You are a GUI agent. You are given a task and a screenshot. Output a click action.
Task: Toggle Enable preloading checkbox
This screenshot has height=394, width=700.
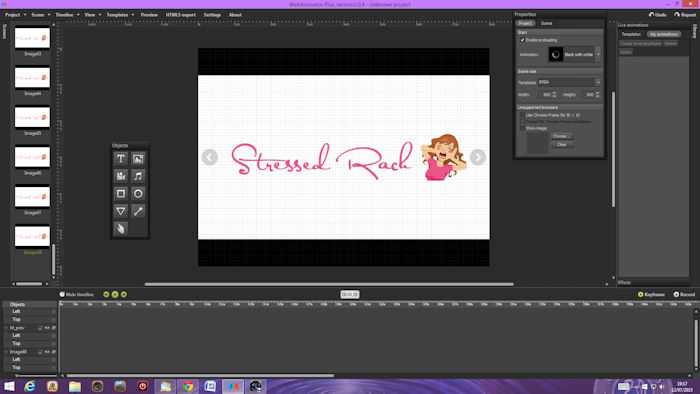click(x=522, y=40)
